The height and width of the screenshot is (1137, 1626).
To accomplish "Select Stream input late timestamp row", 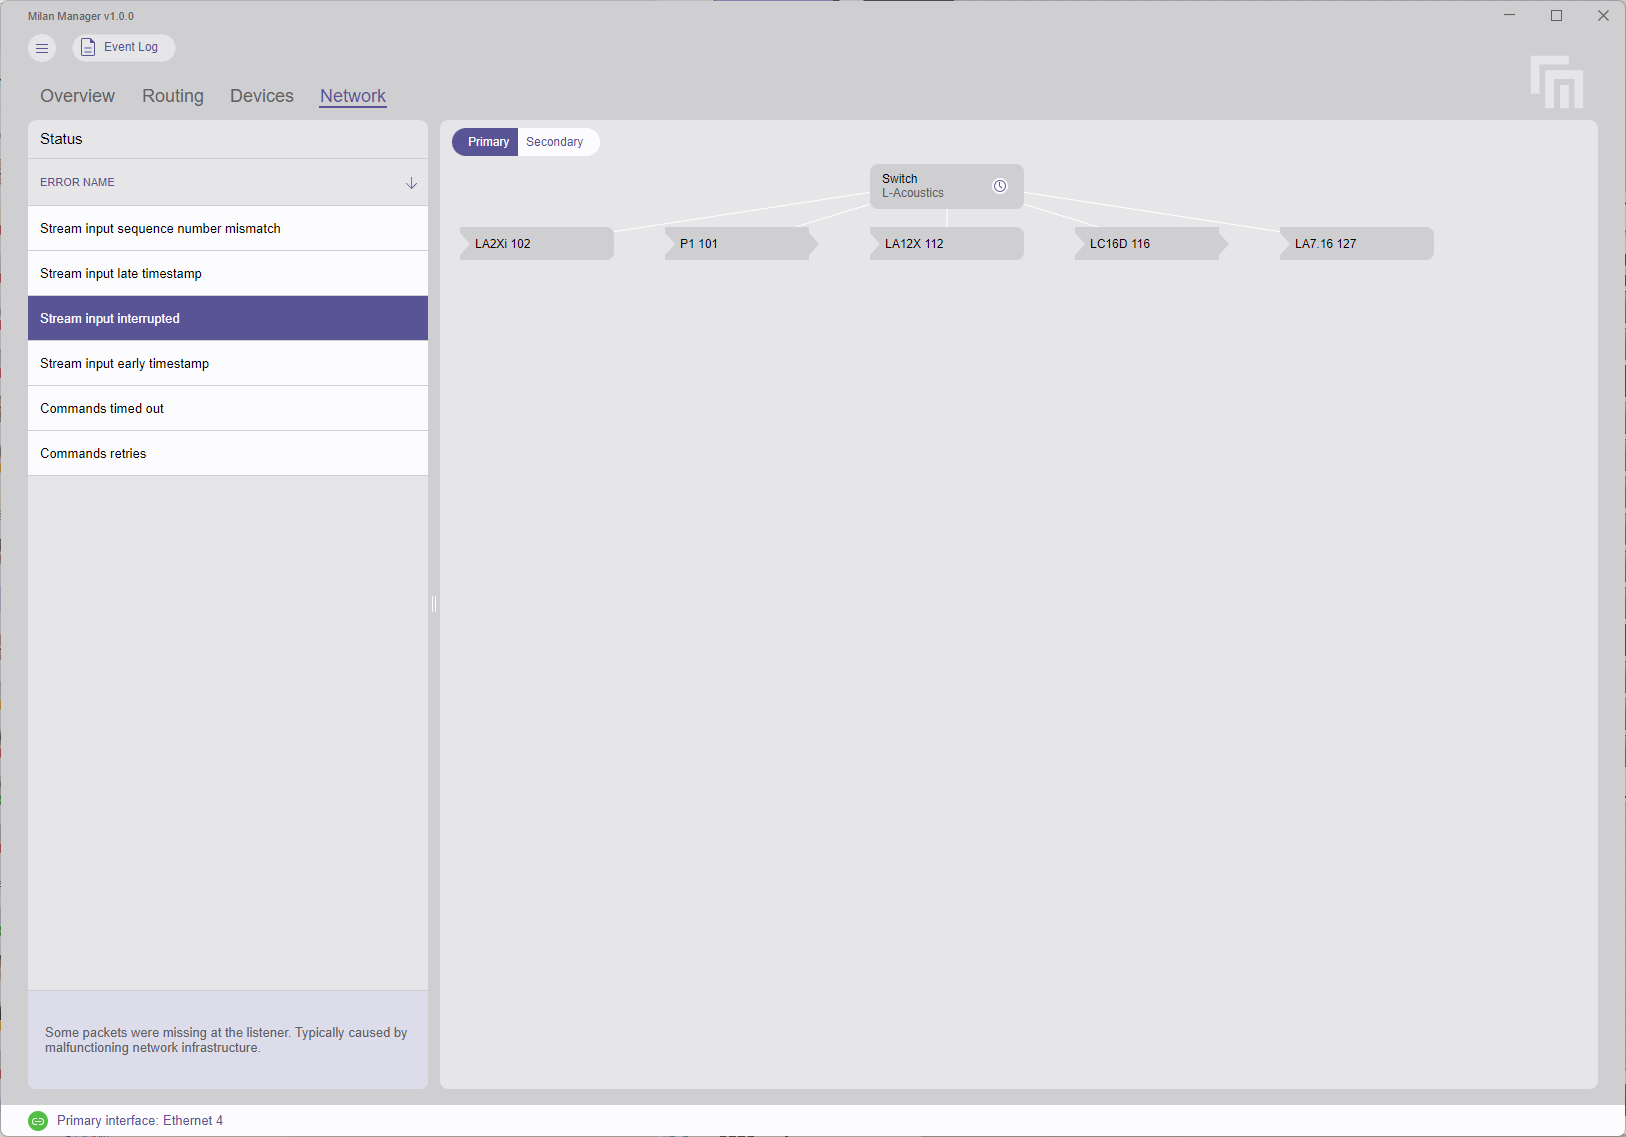I will click(228, 273).
